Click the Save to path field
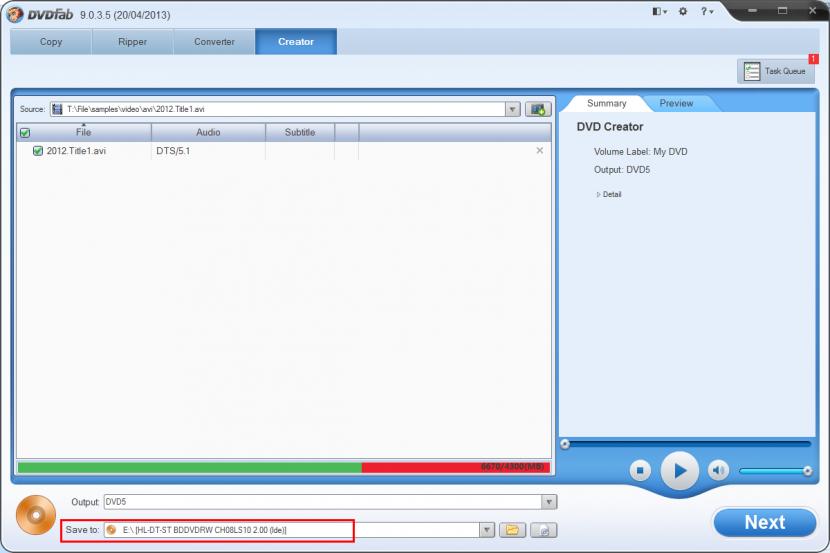The width and height of the screenshot is (830, 553). [299, 530]
